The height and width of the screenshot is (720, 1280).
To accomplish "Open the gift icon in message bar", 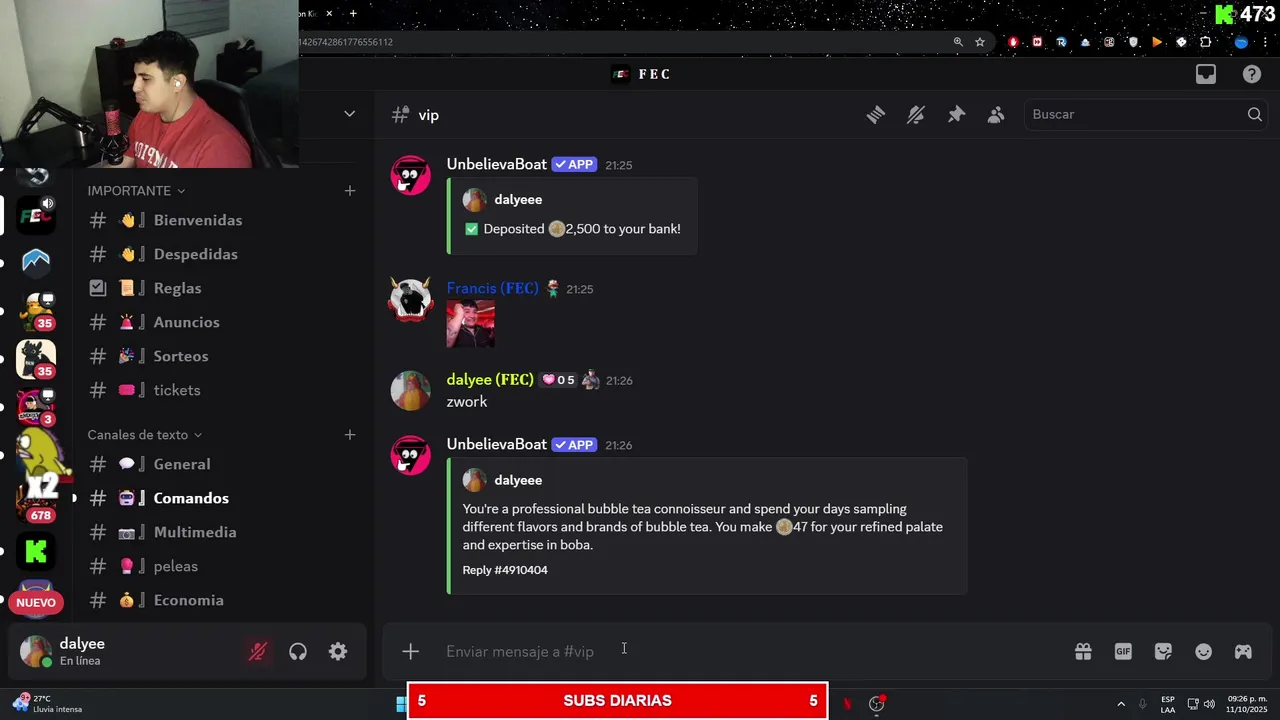I will pos(1083,652).
